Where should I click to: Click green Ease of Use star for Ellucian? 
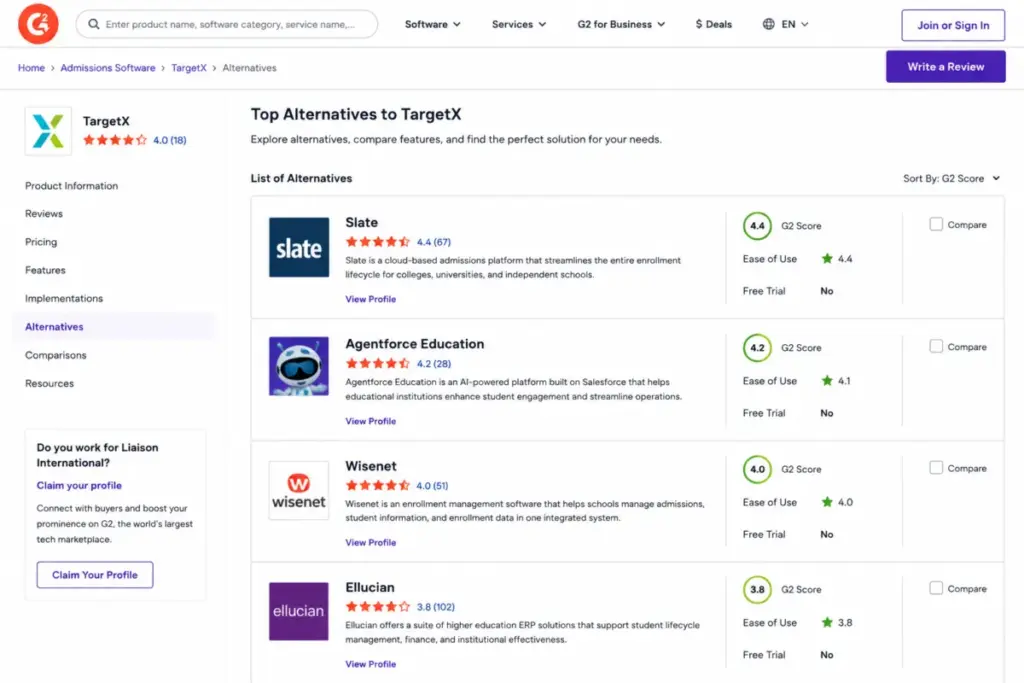coord(827,622)
